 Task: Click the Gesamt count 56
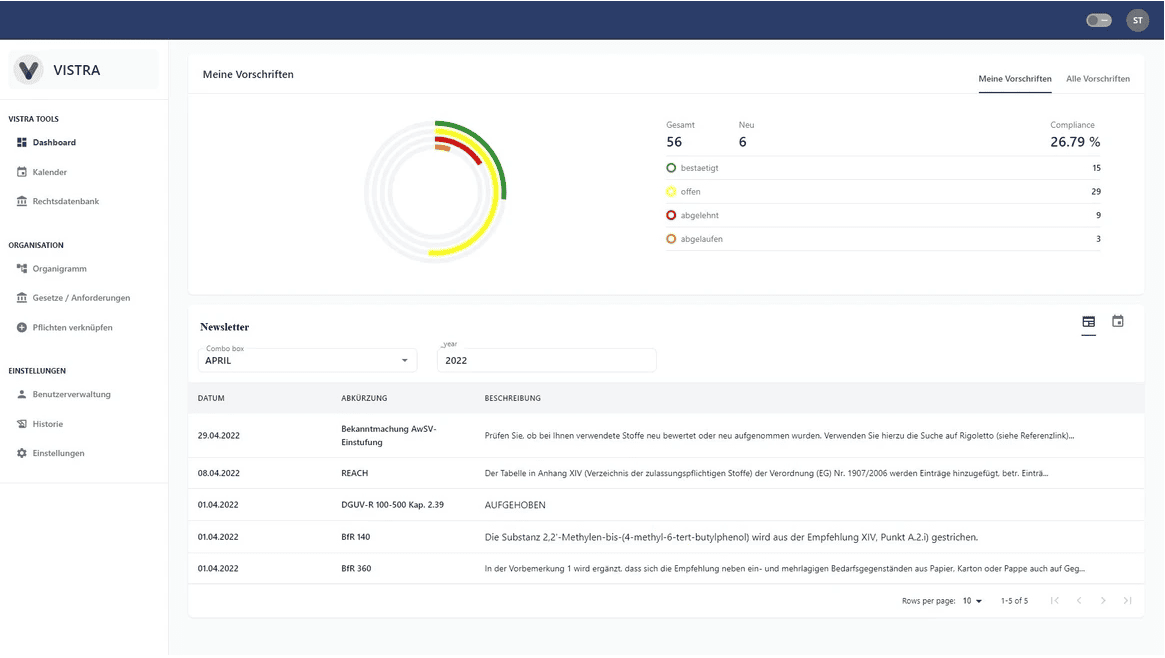coord(674,142)
